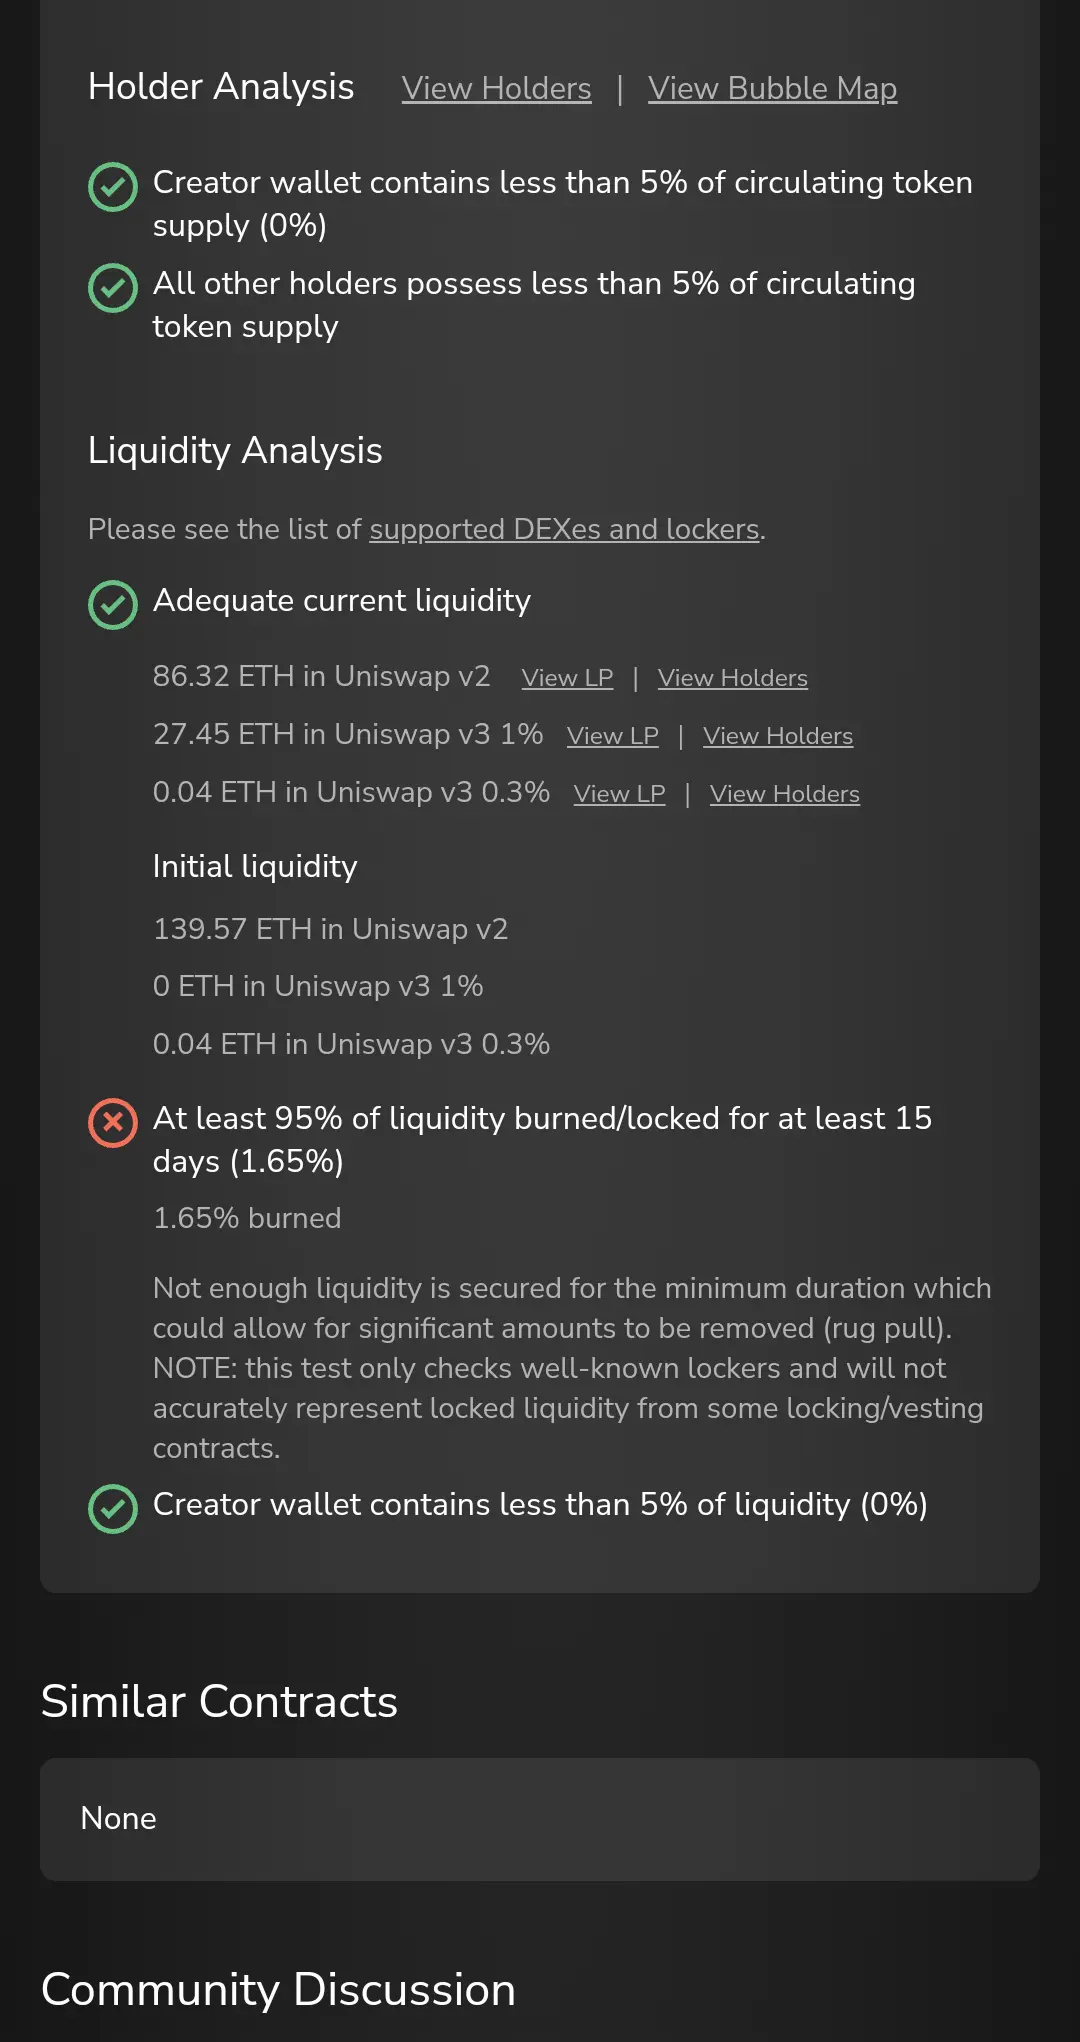This screenshot has width=1080, height=2042.
Task: Open supported DEXes and lockers list
Action: coord(564,529)
